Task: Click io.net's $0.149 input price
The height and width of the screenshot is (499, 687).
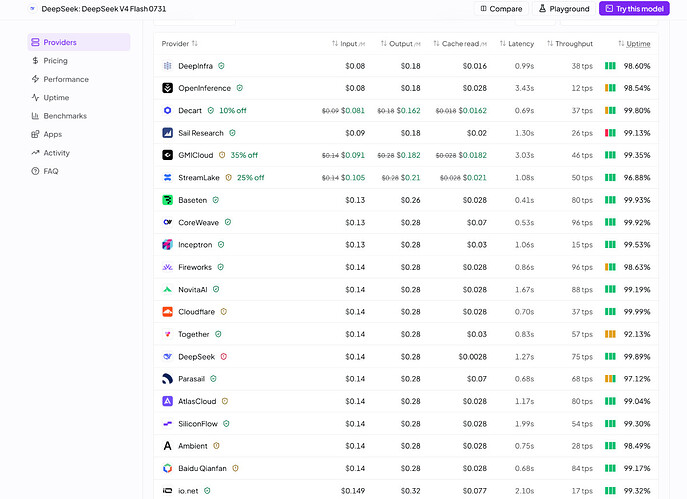Action: tap(353, 491)
